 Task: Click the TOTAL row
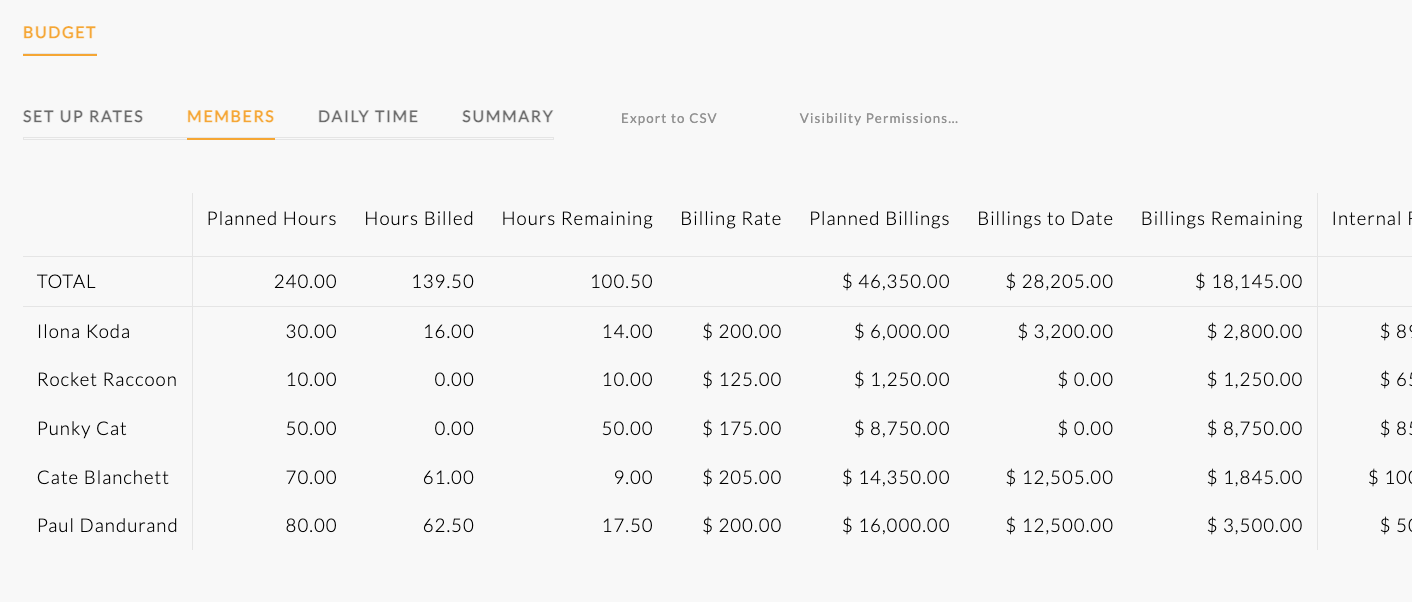(66, 281)
